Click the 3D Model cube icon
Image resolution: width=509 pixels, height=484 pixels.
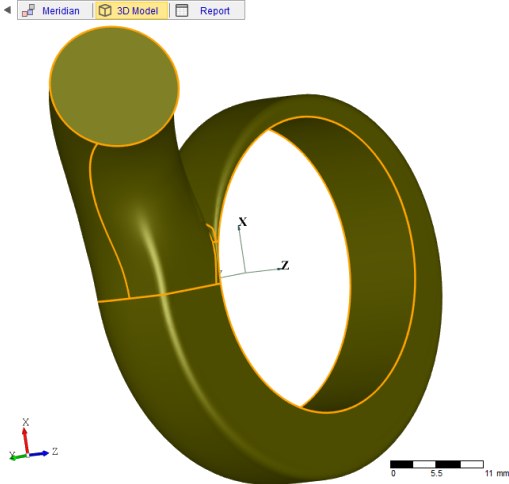coord(105,11)
